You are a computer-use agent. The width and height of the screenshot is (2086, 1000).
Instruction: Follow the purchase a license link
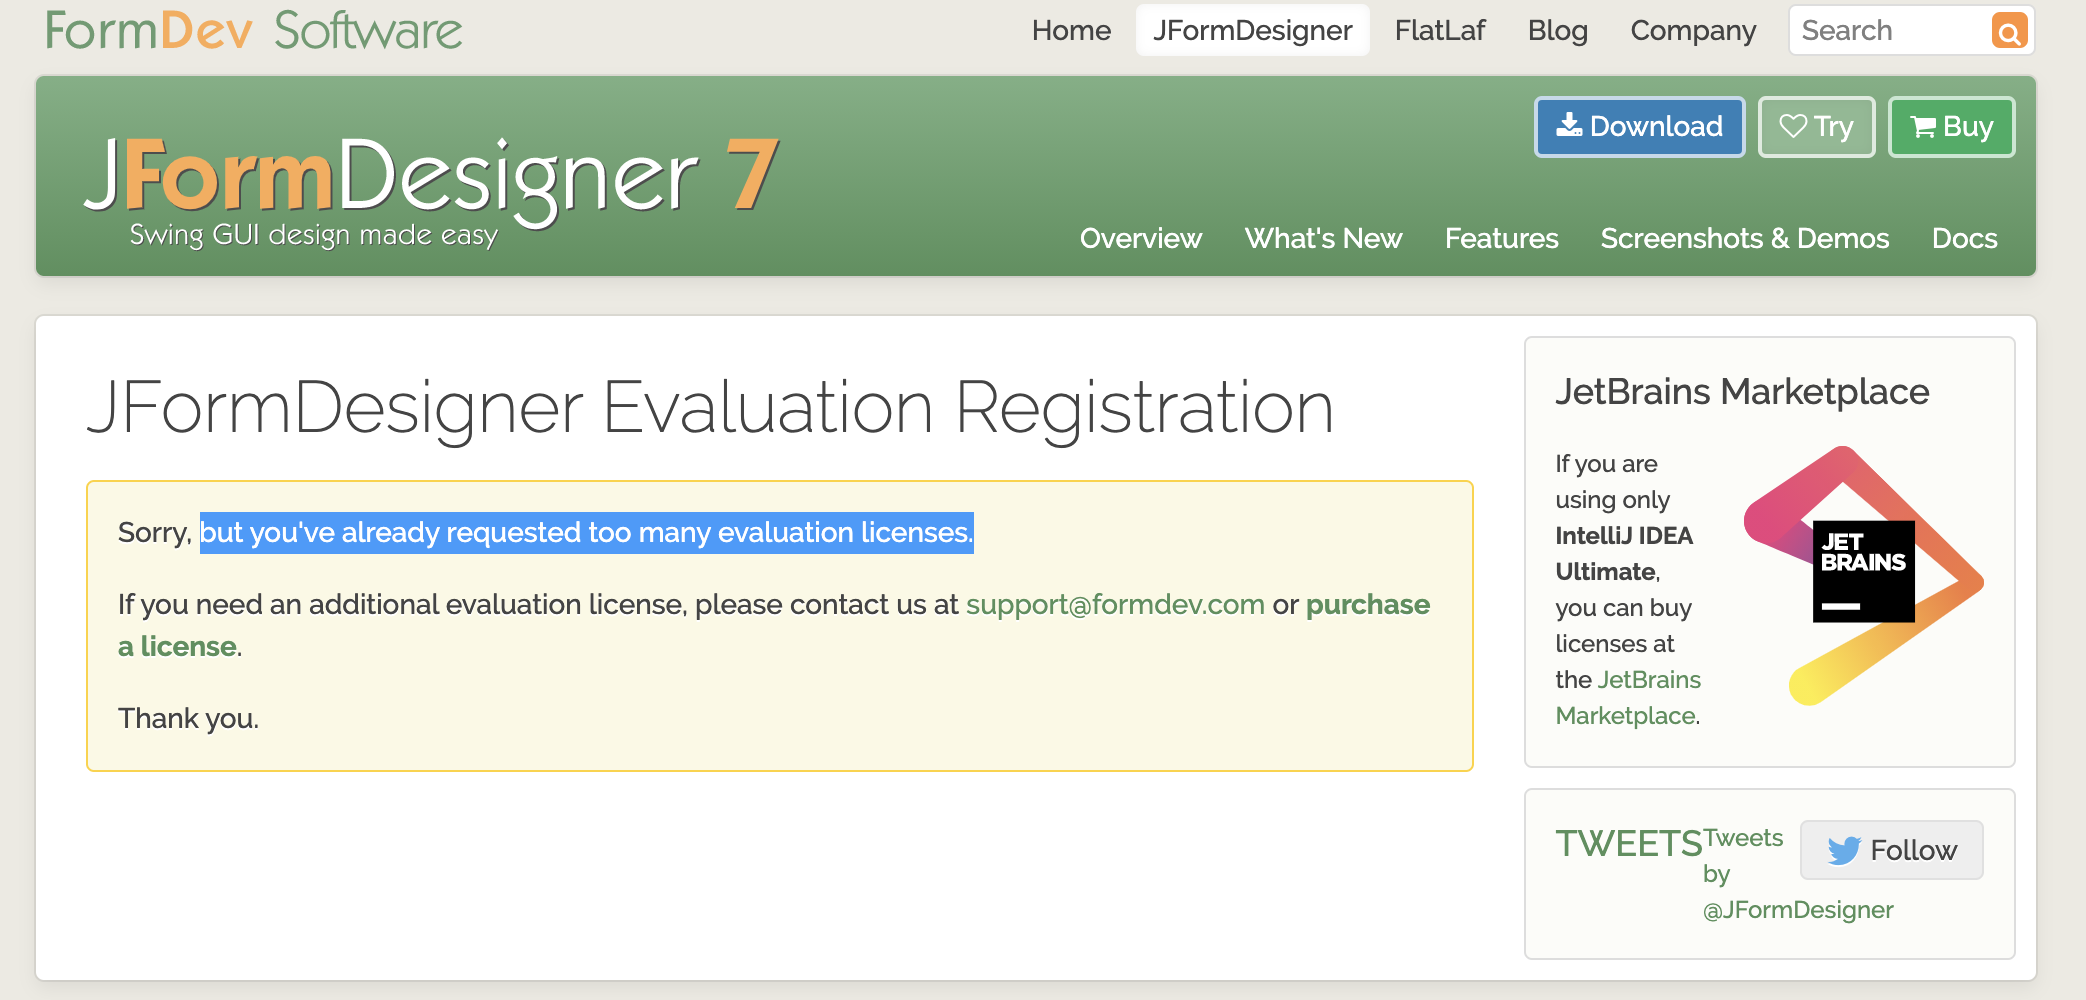pos(1368,604)
